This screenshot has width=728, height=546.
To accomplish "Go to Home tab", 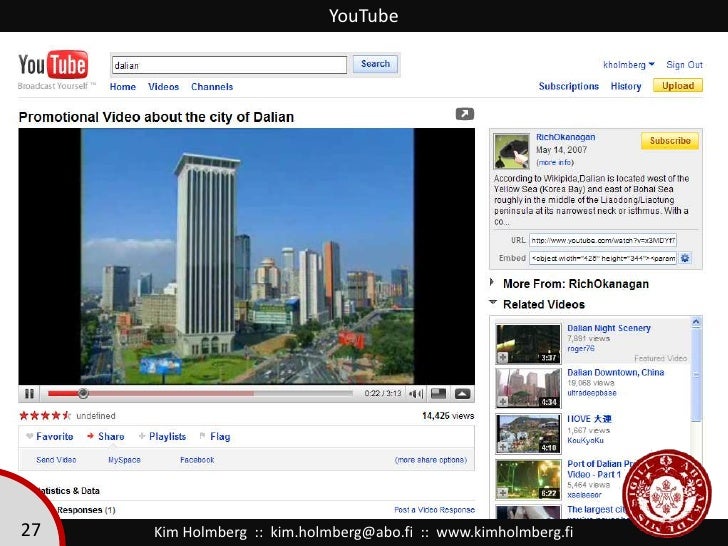I will 123,87.
